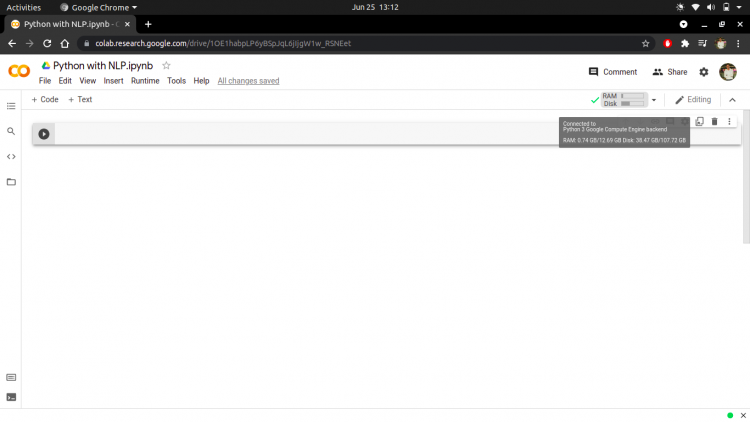This screenshot has height=422, width=750.
Task: Open the find and replace search icon
Action: (x=11, y=131)
